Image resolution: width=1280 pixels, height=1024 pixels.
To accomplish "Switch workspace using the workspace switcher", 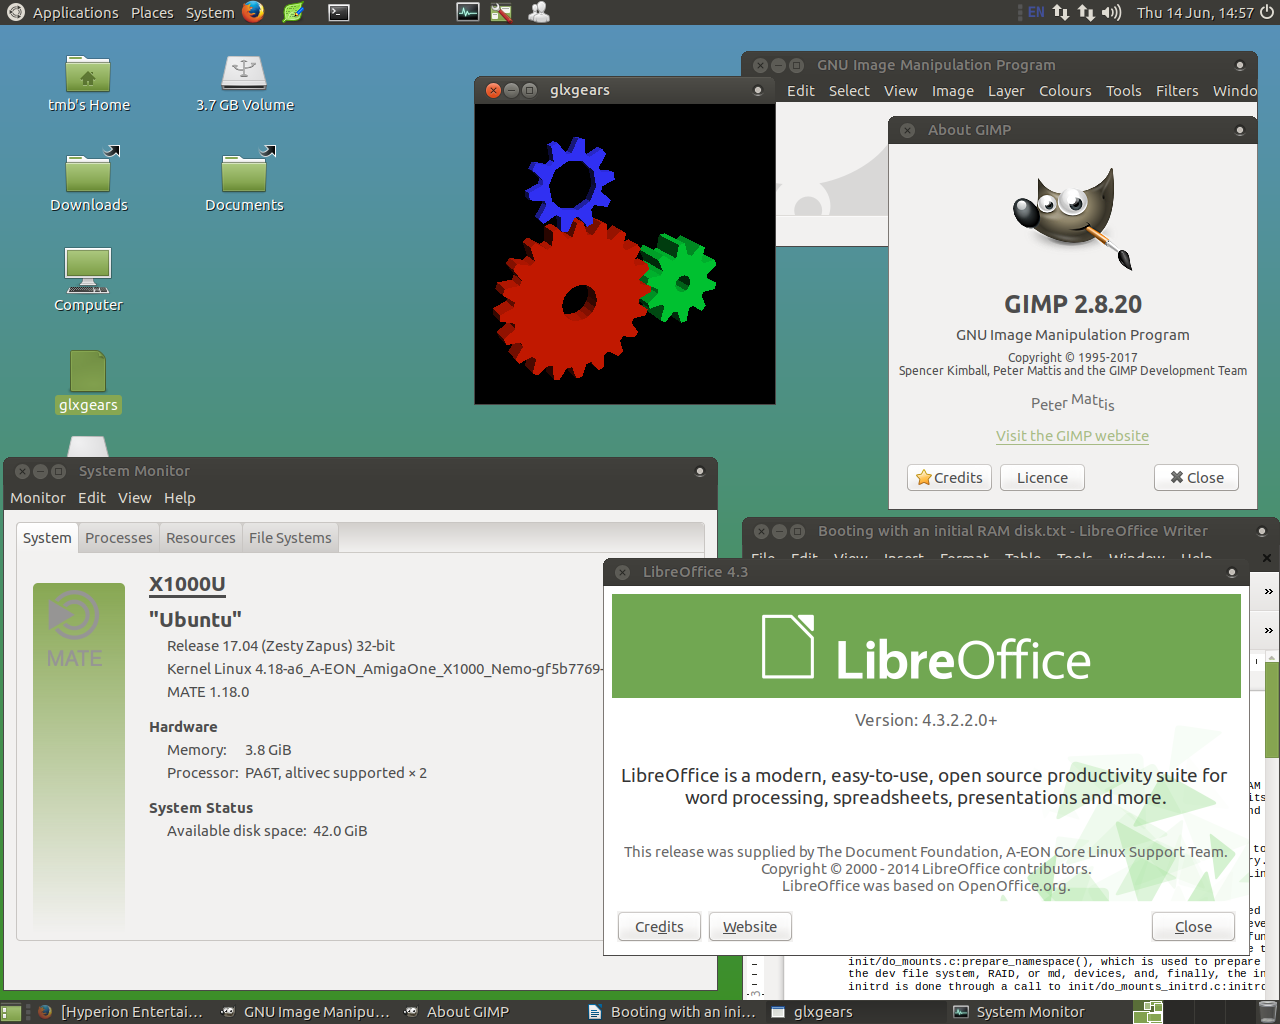I will pyautogui.click(x=1147, y=1012).
